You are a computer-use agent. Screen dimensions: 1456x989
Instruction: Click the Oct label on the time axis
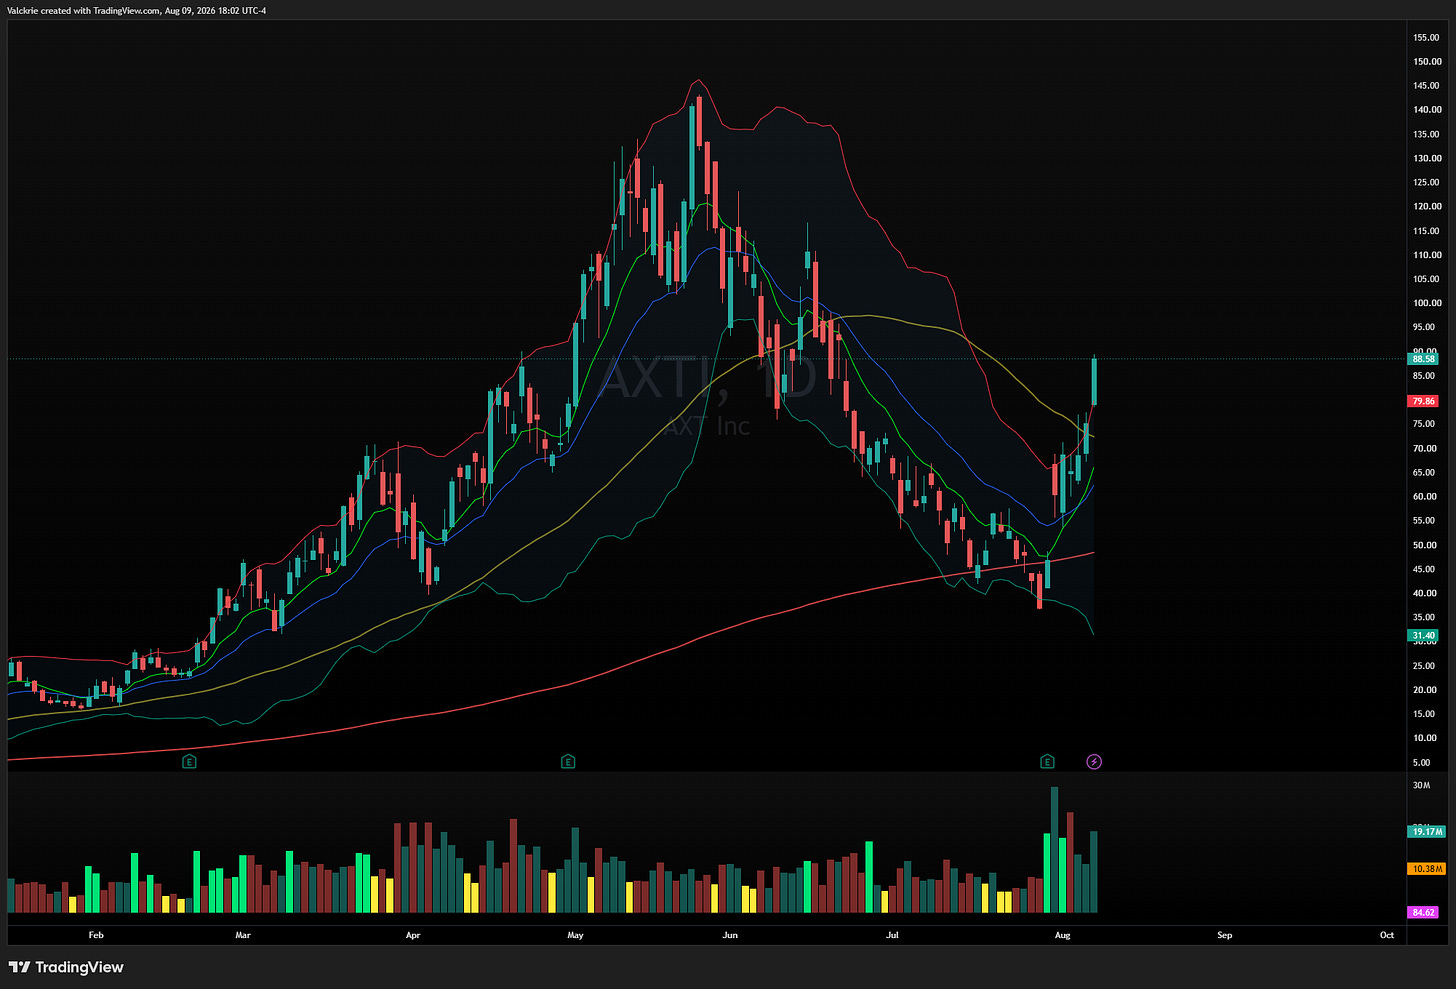1387,935
